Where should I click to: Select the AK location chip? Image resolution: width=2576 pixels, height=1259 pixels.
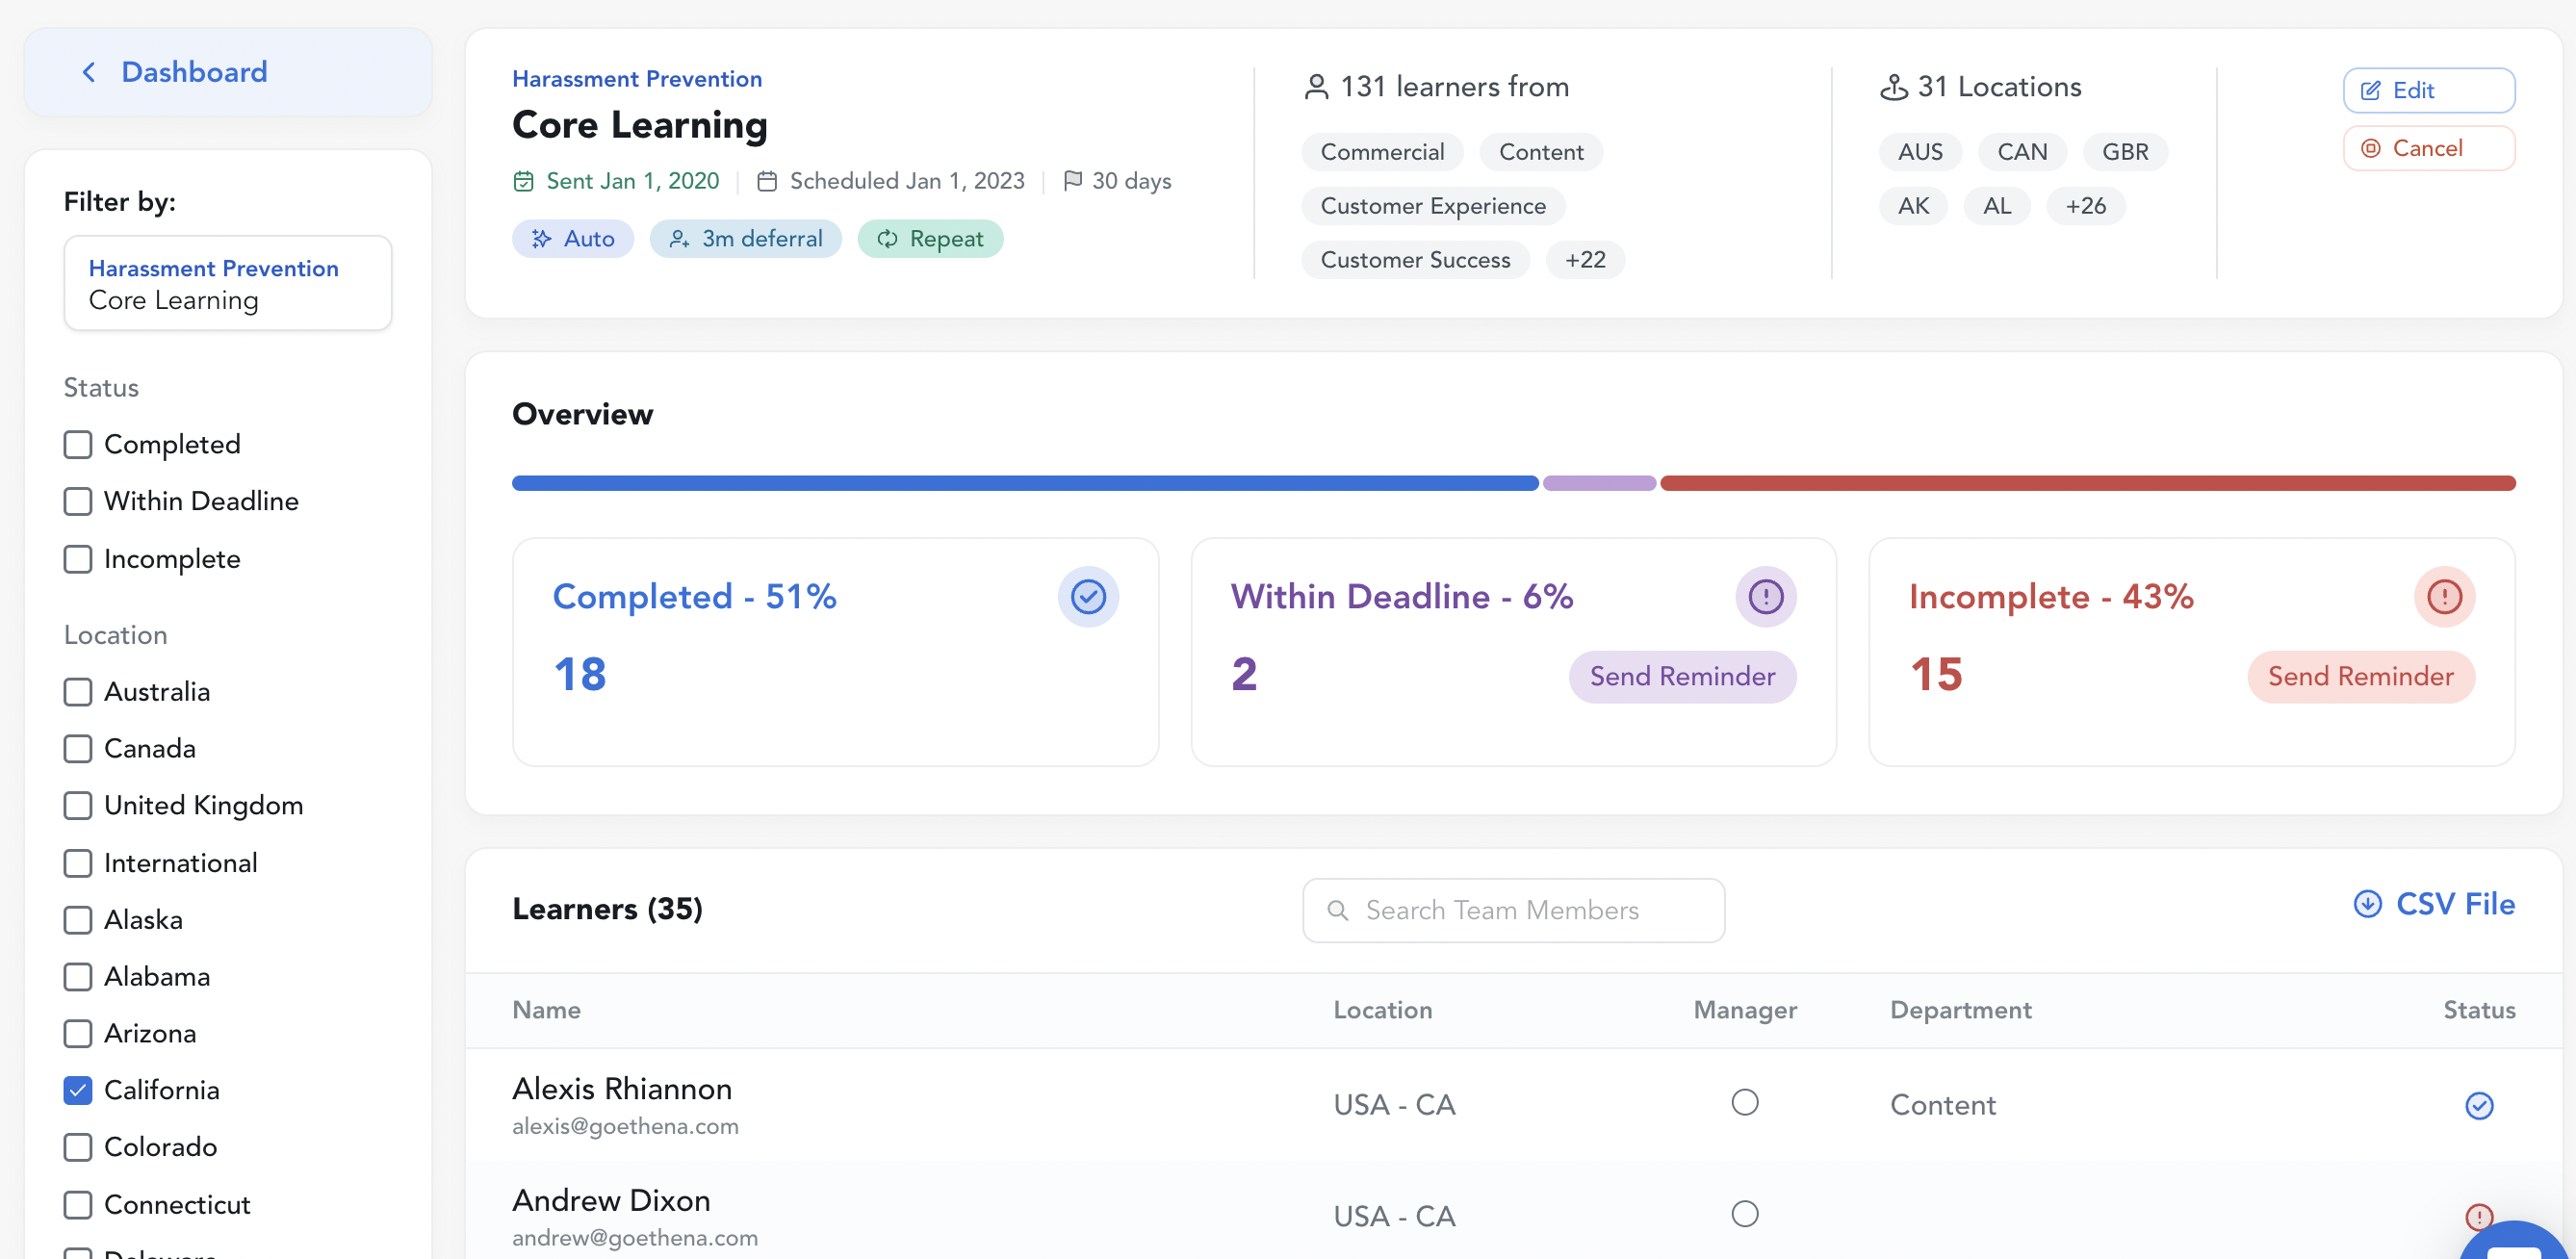1913,206
